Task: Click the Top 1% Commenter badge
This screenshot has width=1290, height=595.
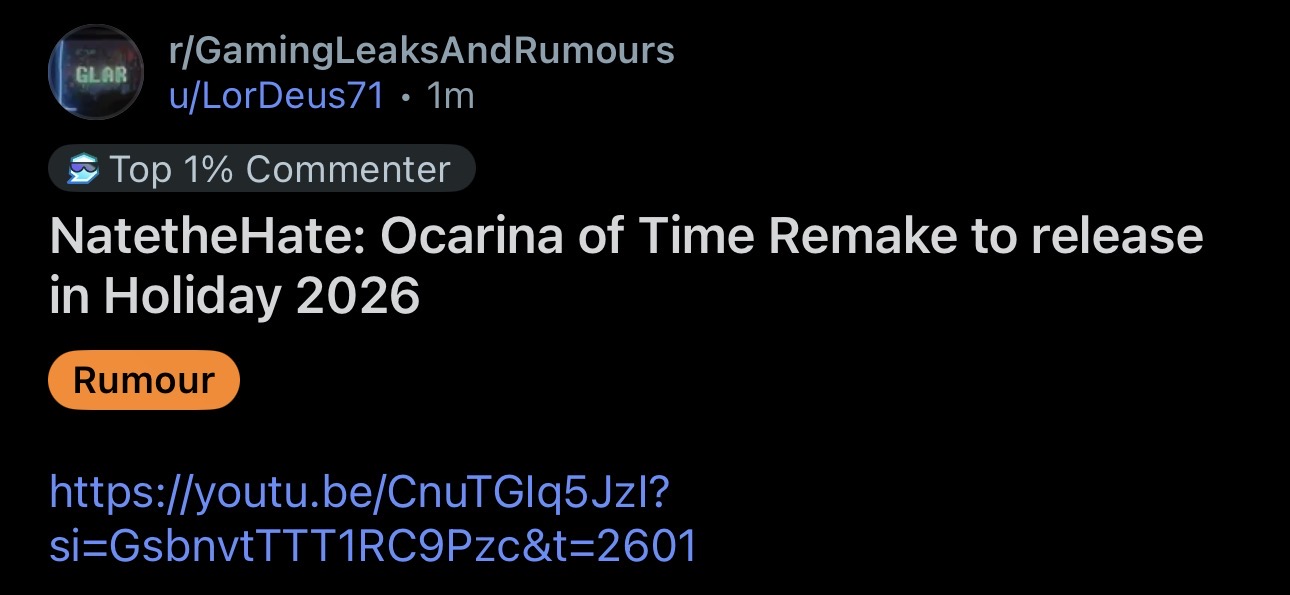Action: (262, 169)
